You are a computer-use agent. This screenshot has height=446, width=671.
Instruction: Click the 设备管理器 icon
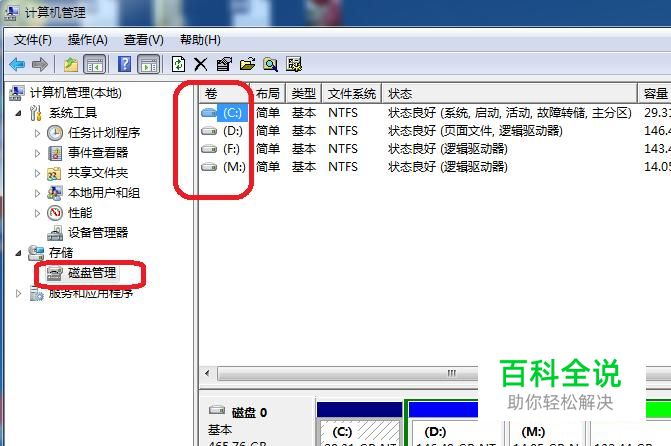[x=55, y=233]
